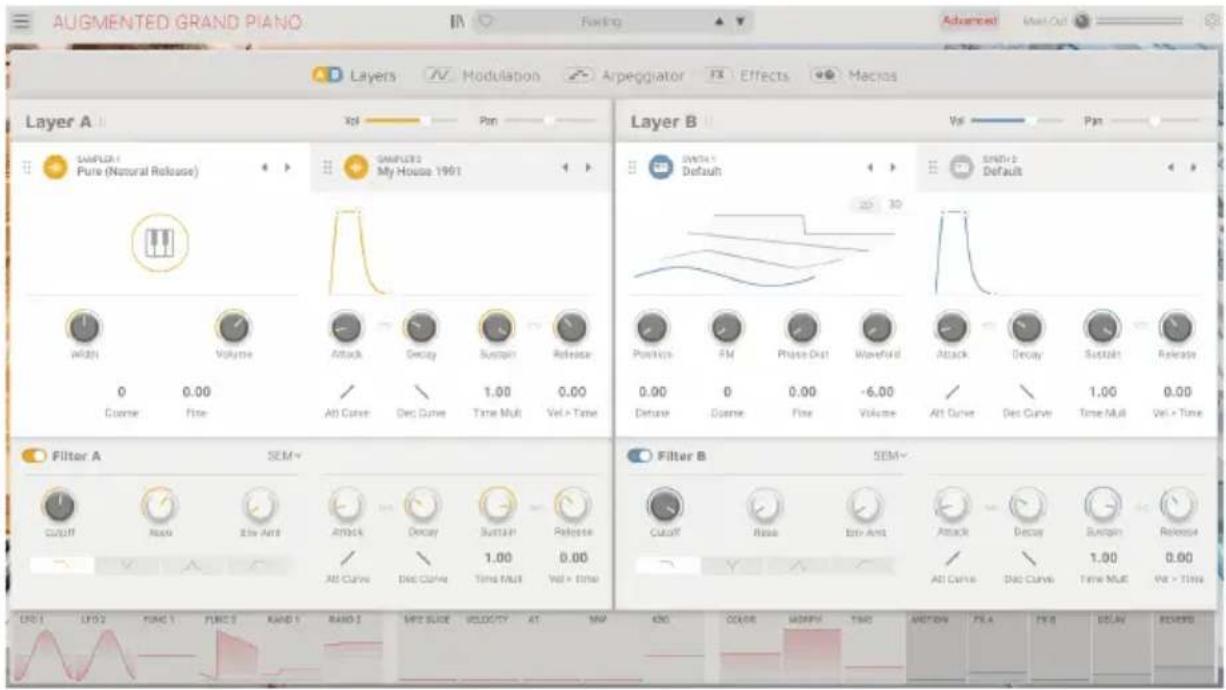The width and height of the screenshot is (1226, 690).
Task: Open the Macros tab
Action: pyautogui.click(x=853, y=75)
